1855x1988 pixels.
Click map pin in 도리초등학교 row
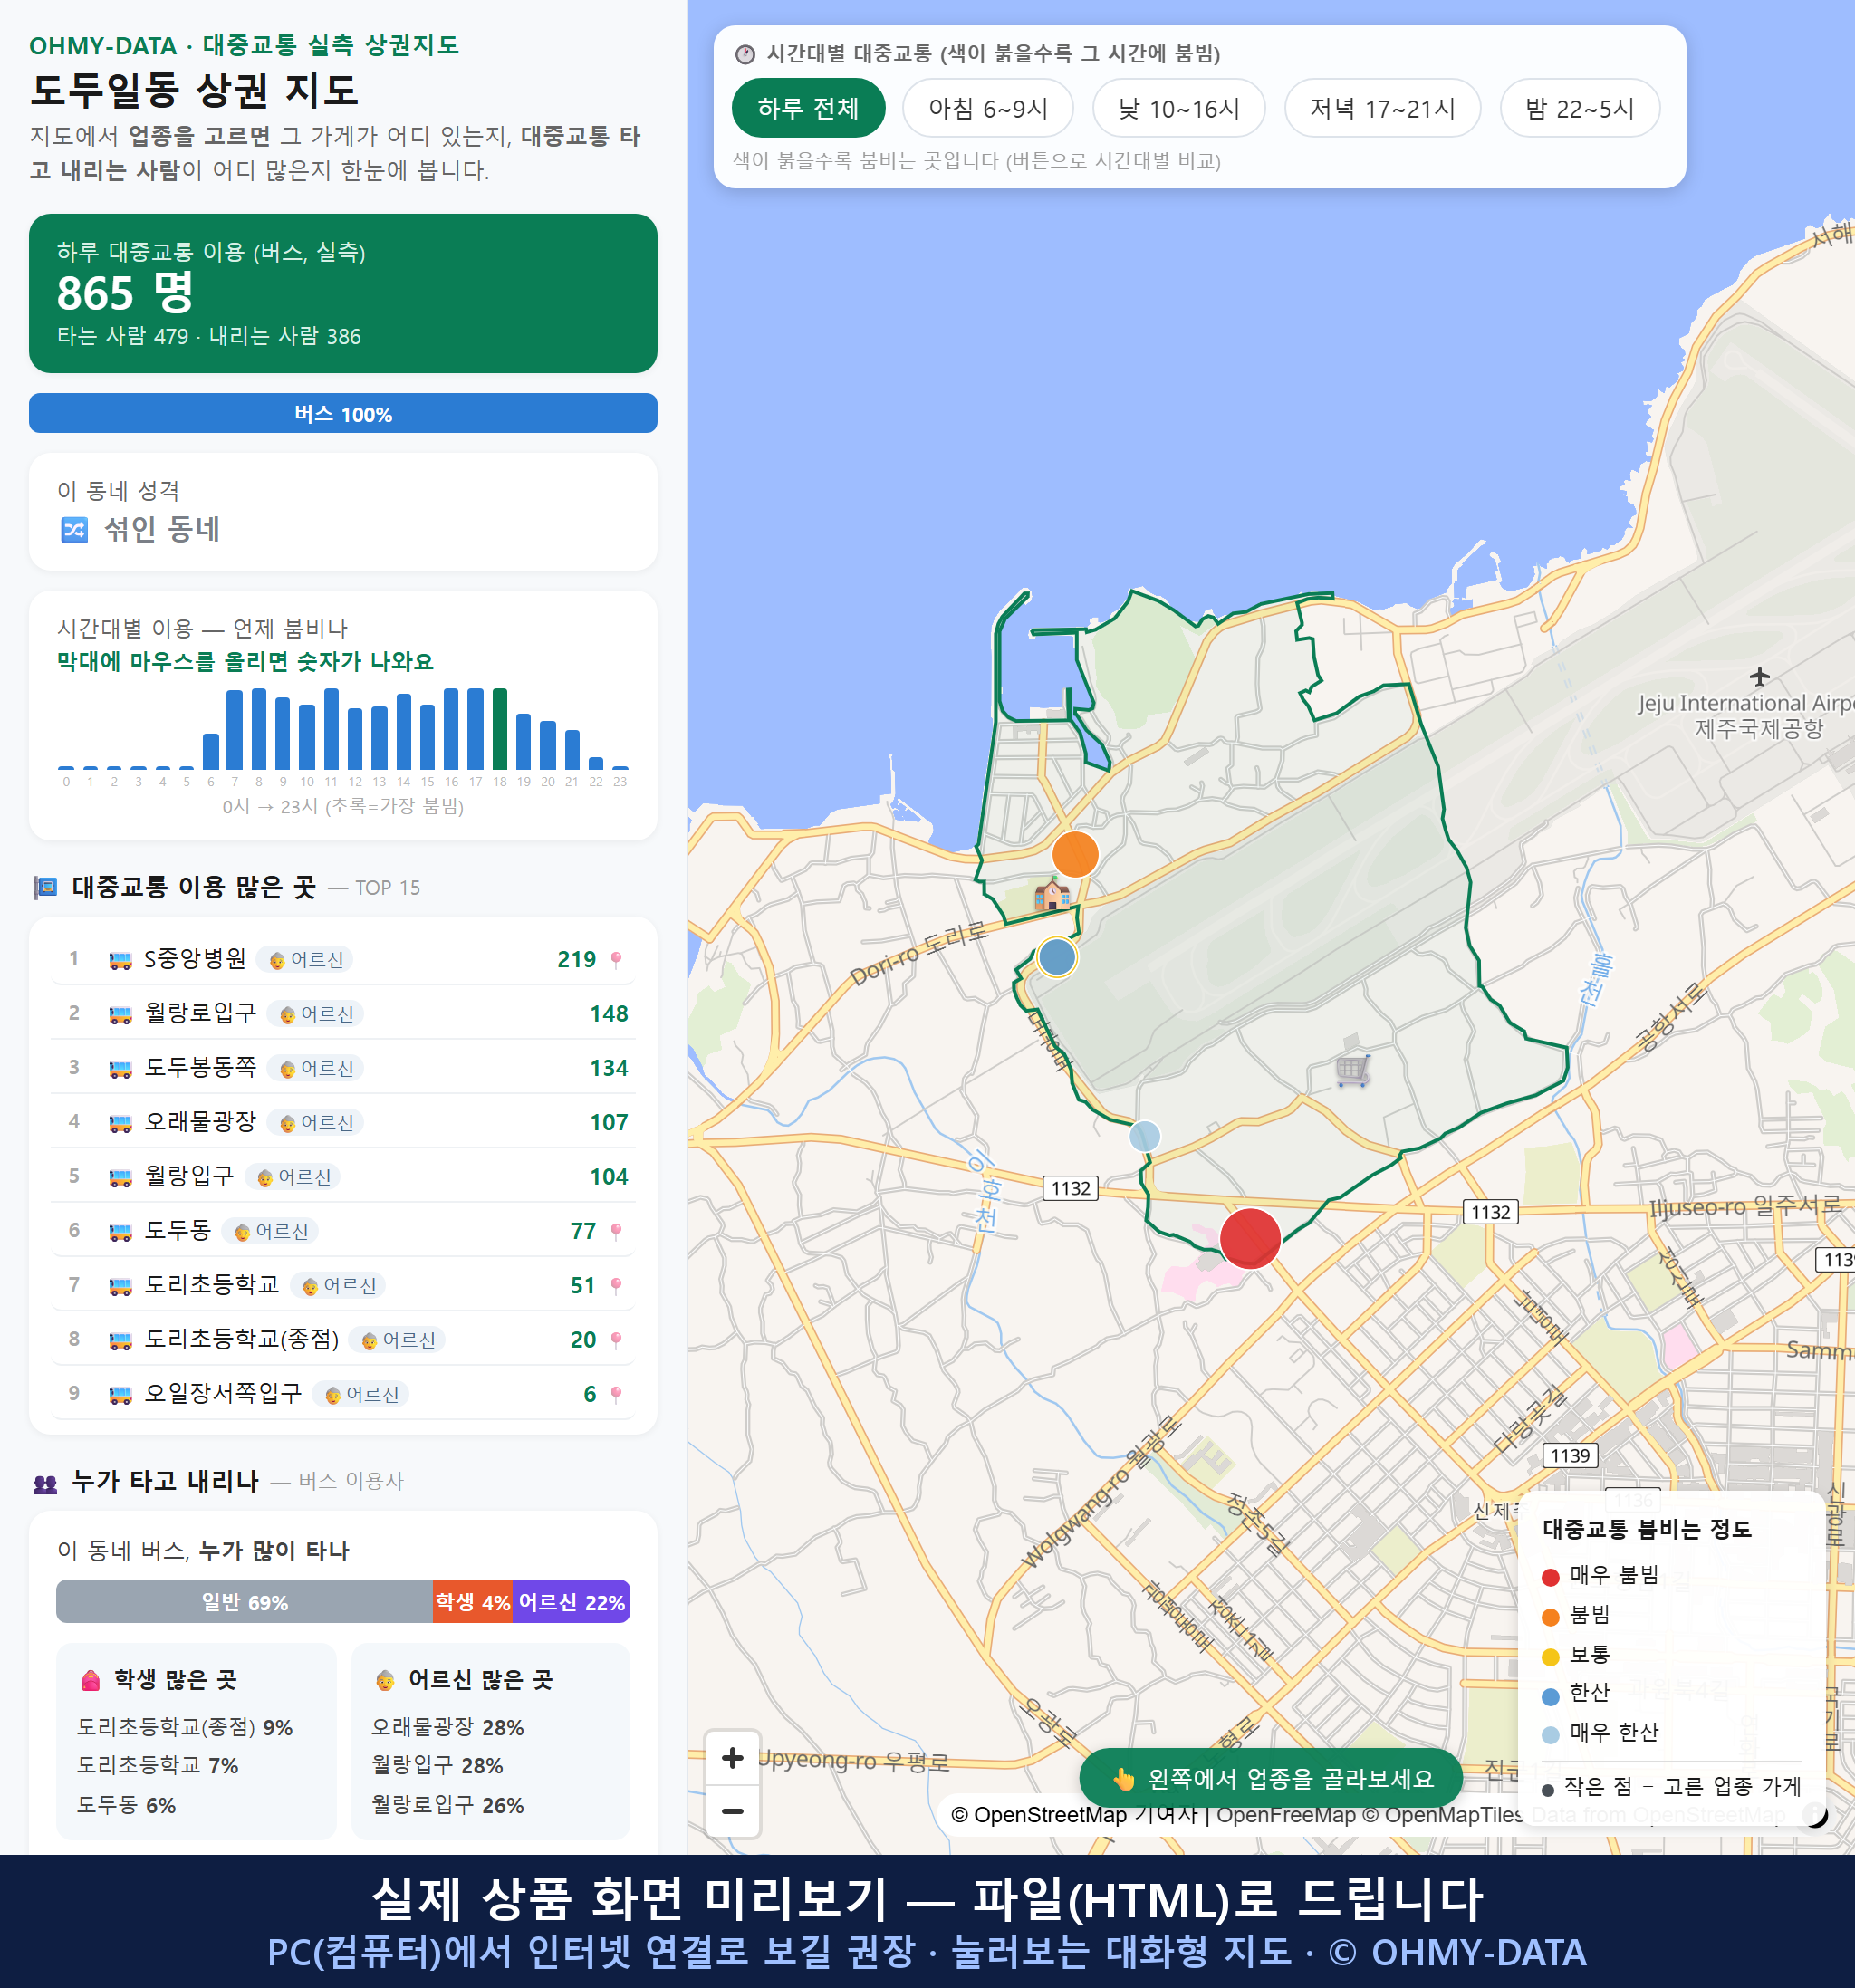pos(616,1285)
